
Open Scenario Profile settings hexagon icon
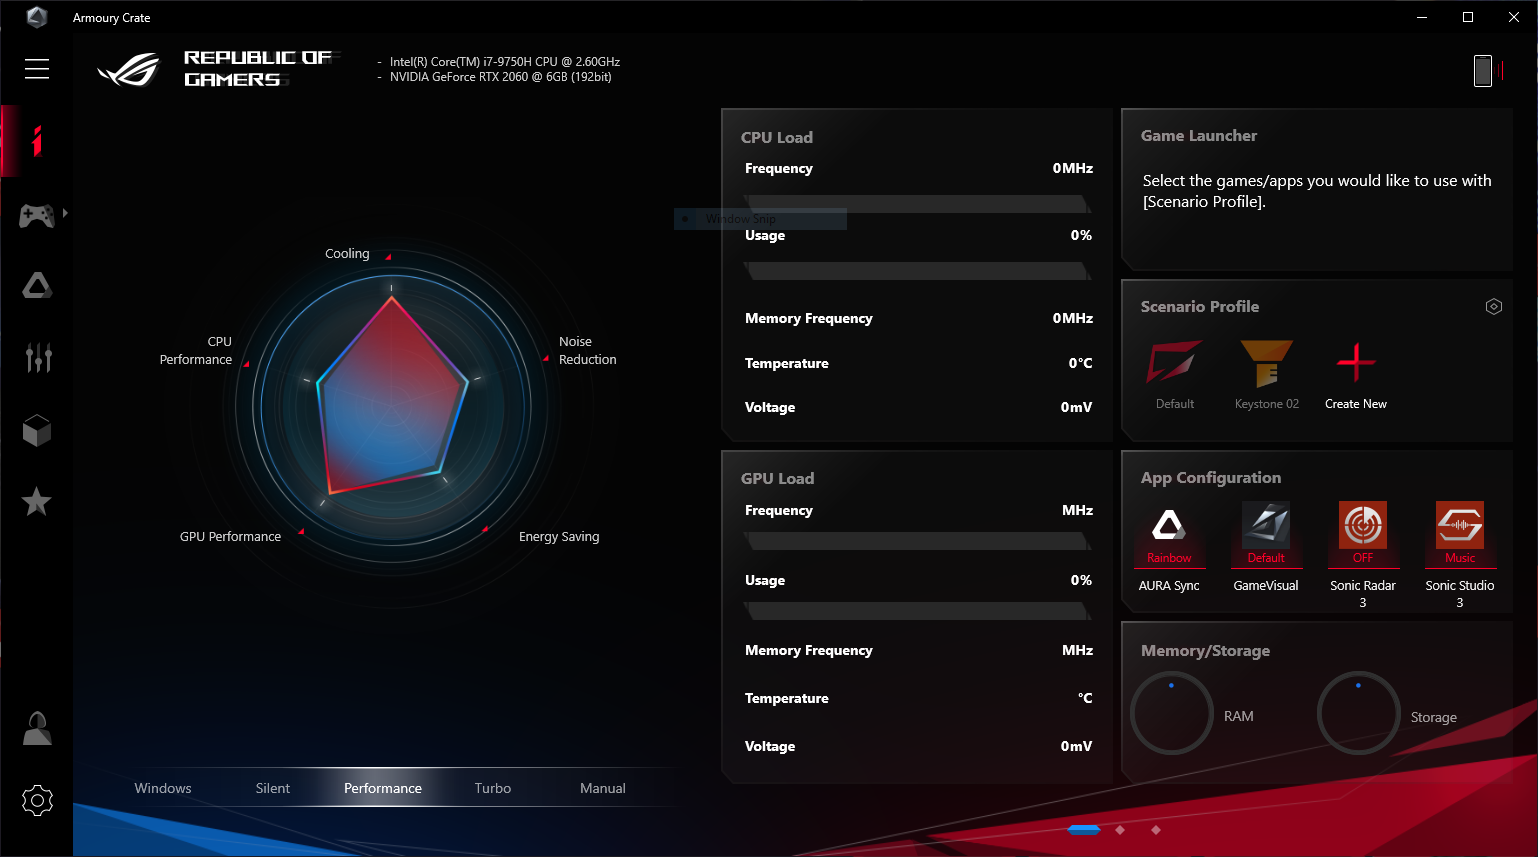pos(1494,307)
